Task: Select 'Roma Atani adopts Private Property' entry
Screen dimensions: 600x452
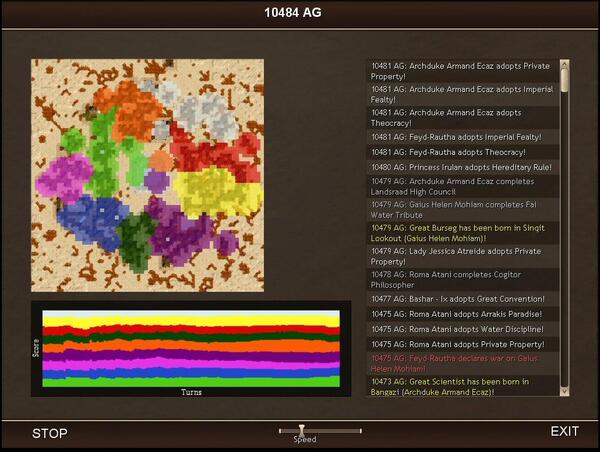Action: pyautogui.click(x=463, y=344)
